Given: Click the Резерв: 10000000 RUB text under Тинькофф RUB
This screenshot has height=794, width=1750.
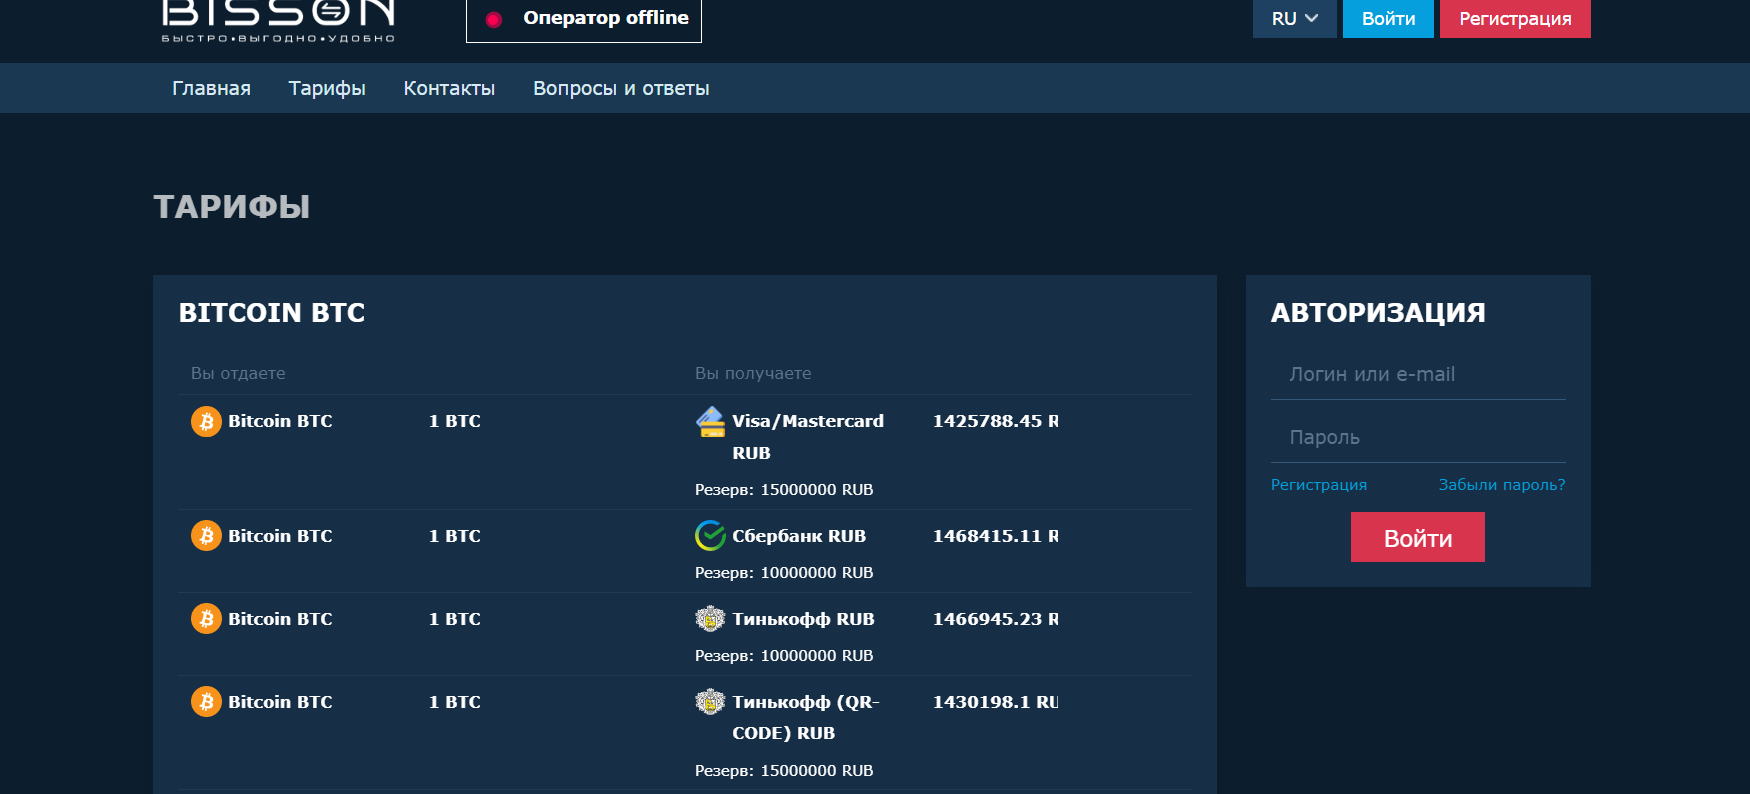Looking at the screenshot, I should (x=784, y=656).
